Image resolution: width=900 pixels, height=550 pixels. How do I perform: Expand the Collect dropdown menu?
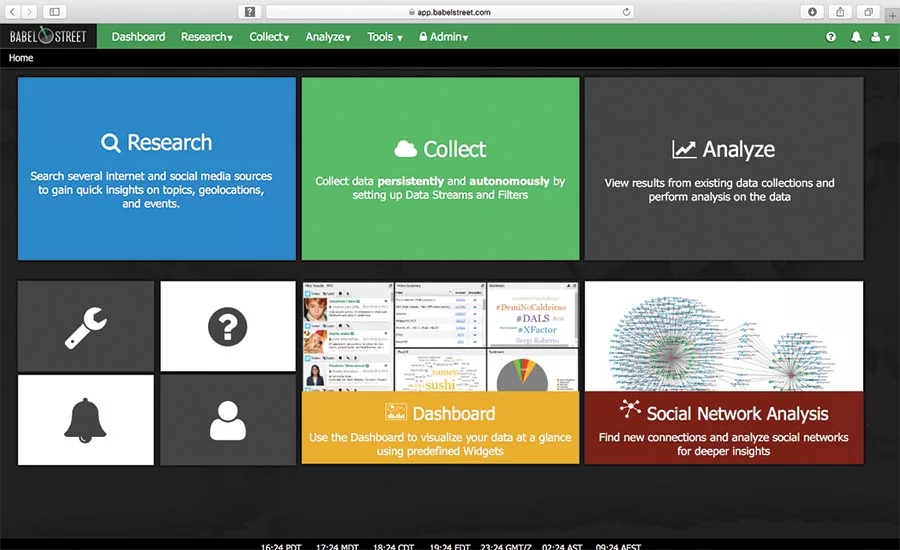pyautogui.click(x=269, y=37)
